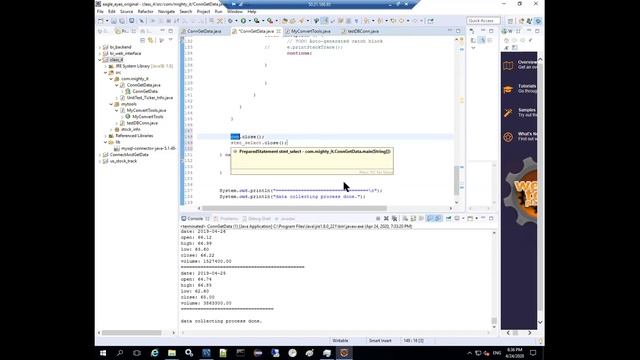Expand the JRE System Library node
The image size is (640, 360).
(x=105, y=66)
